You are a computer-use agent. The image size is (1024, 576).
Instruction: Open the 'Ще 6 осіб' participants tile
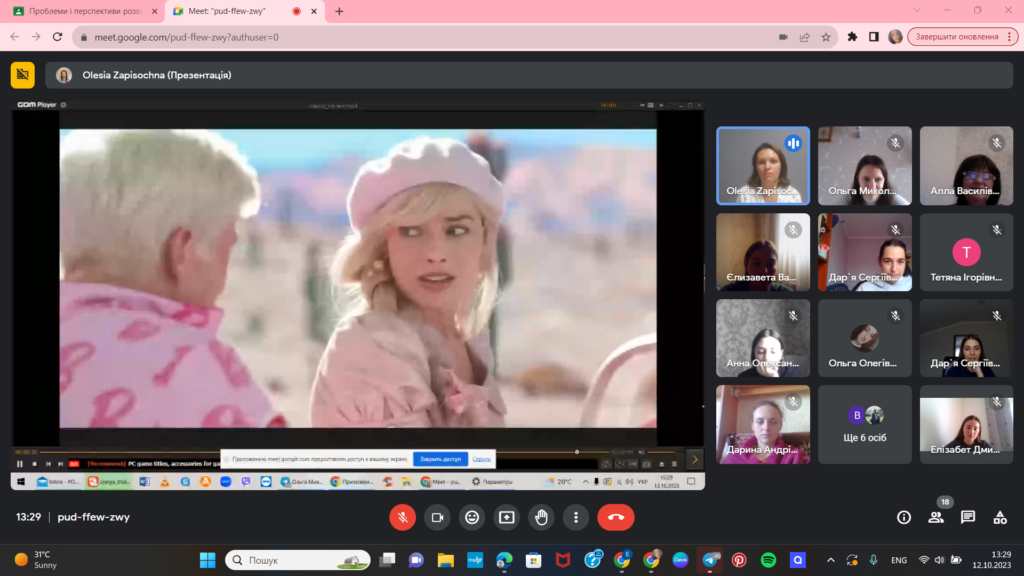[x=866, y=424]
